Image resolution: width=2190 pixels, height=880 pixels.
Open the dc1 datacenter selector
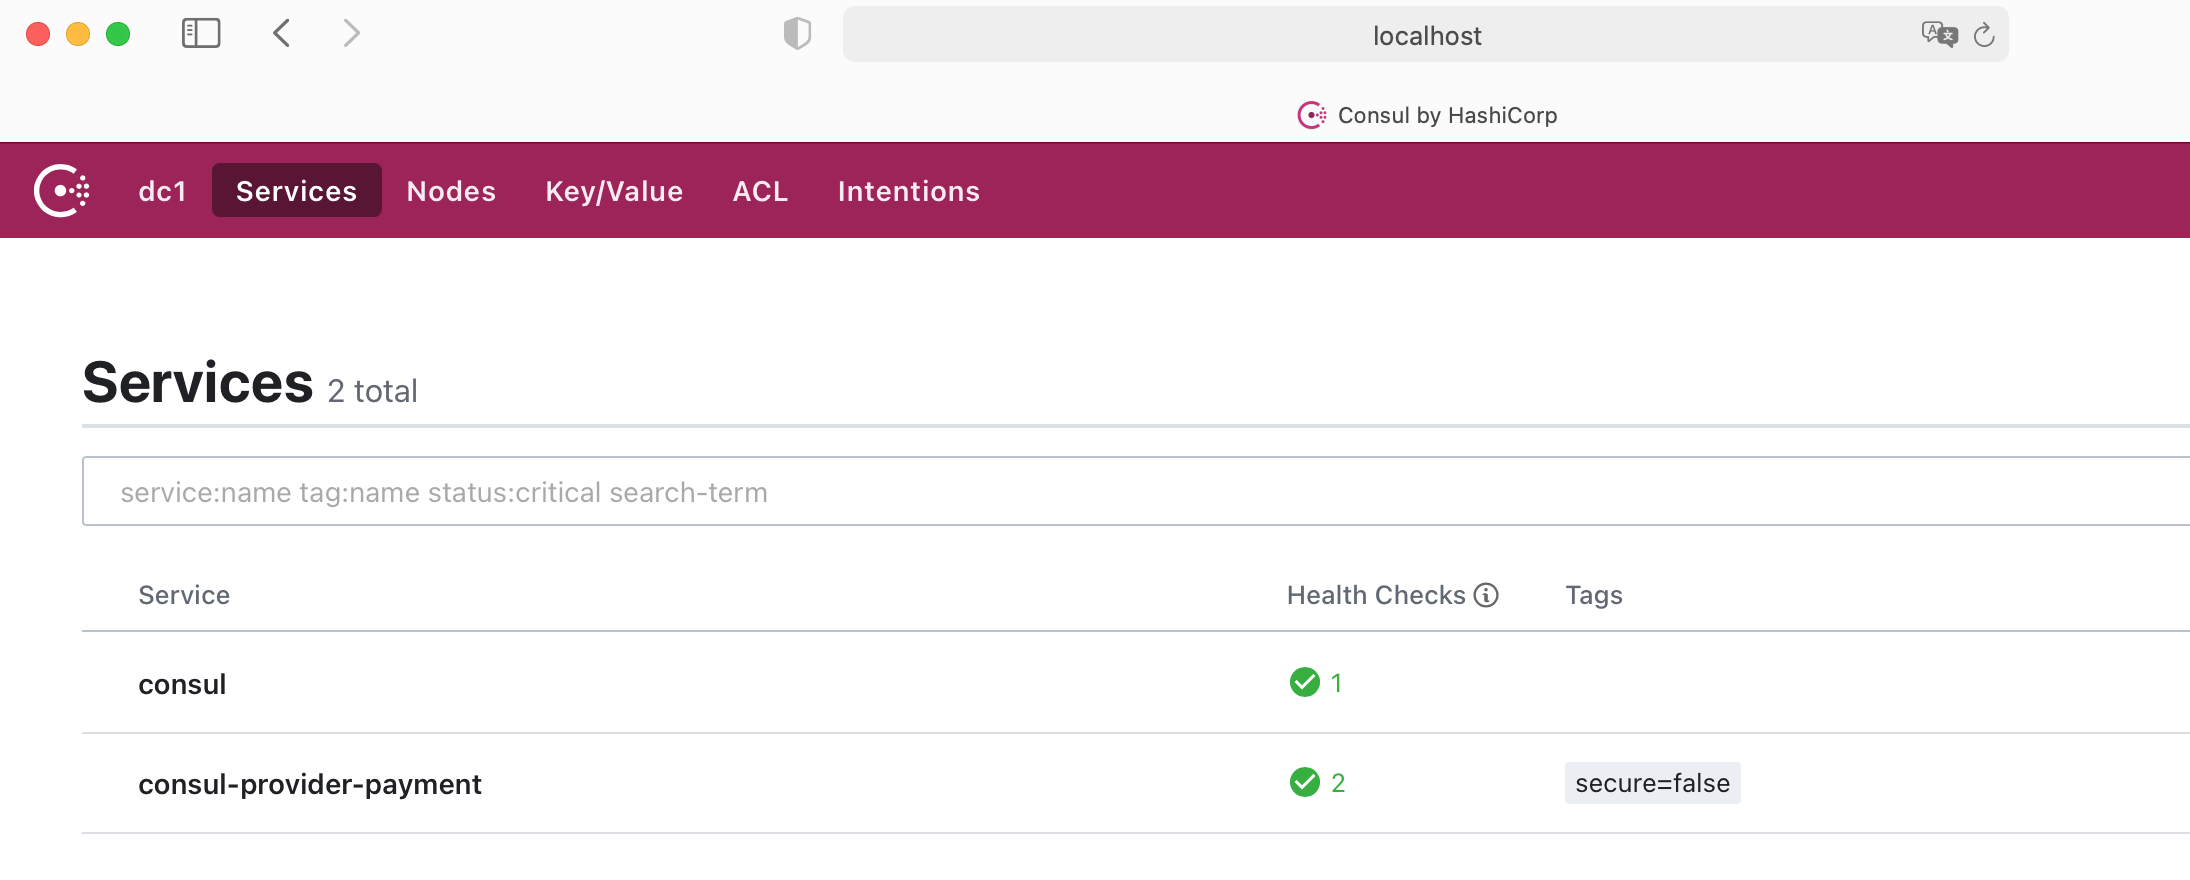pyautogui.click(x=162, y=191)
